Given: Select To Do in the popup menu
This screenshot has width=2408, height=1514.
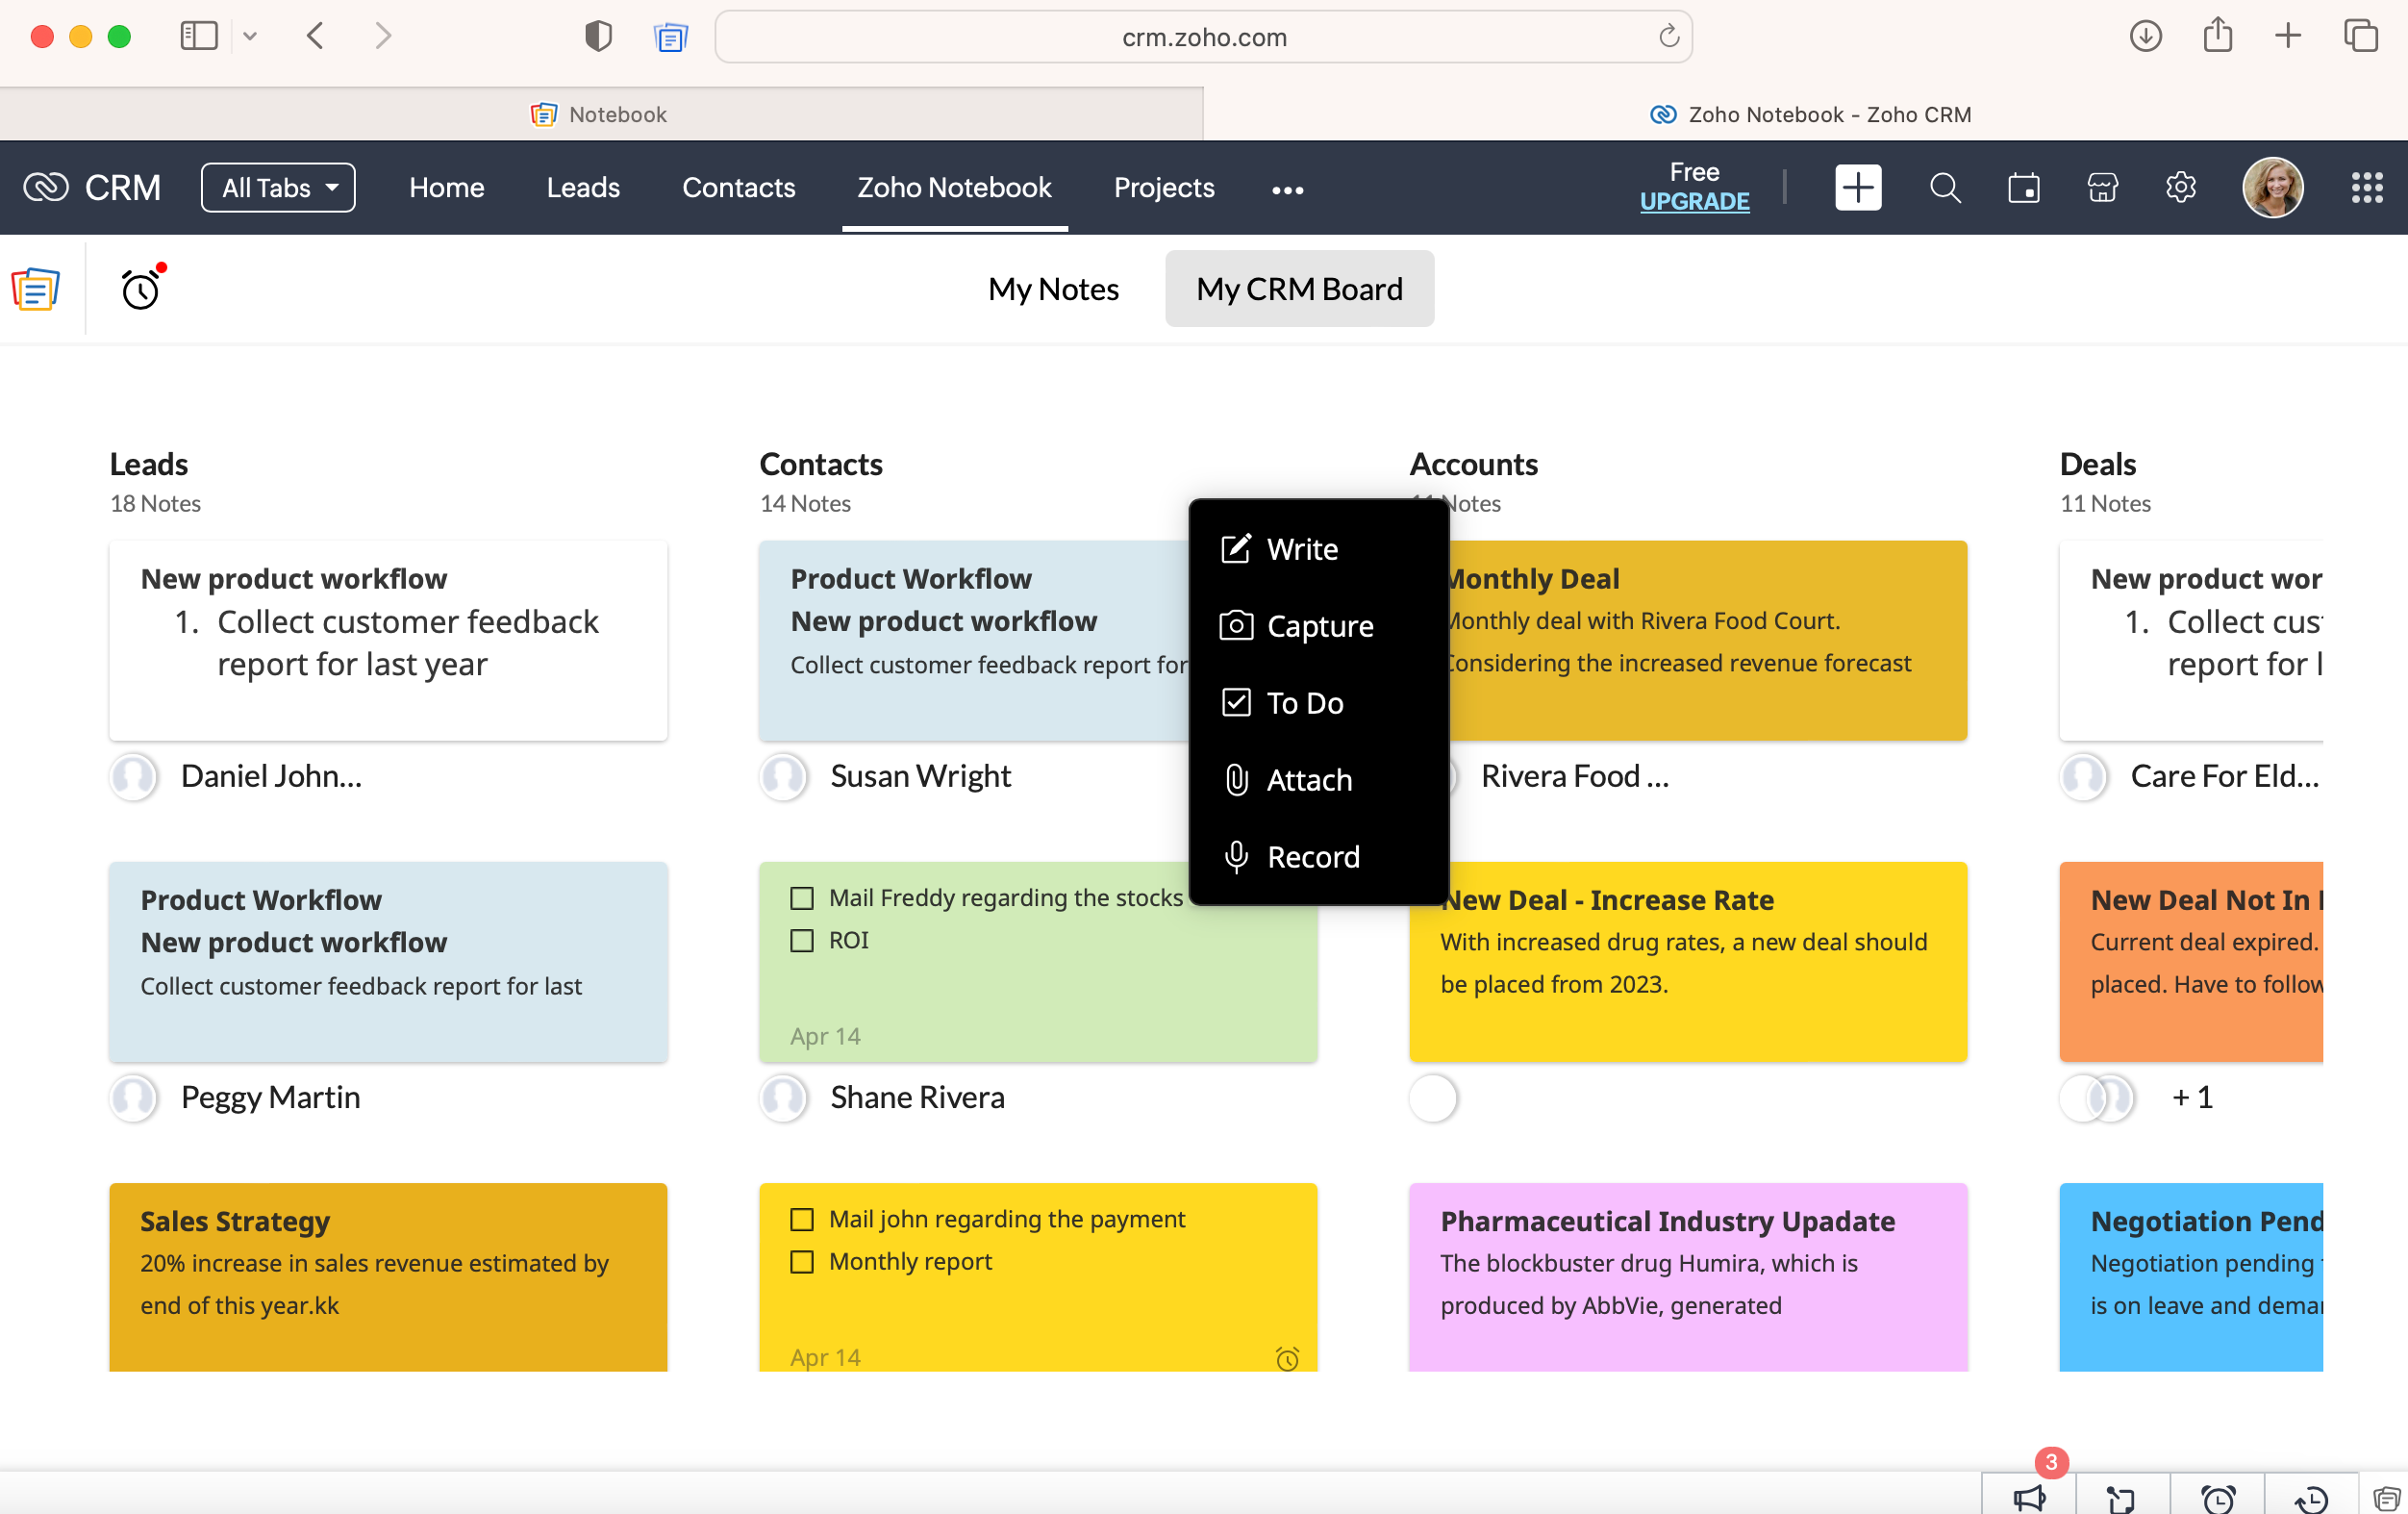Looking at the screenshot, I should pos(1304,703).
